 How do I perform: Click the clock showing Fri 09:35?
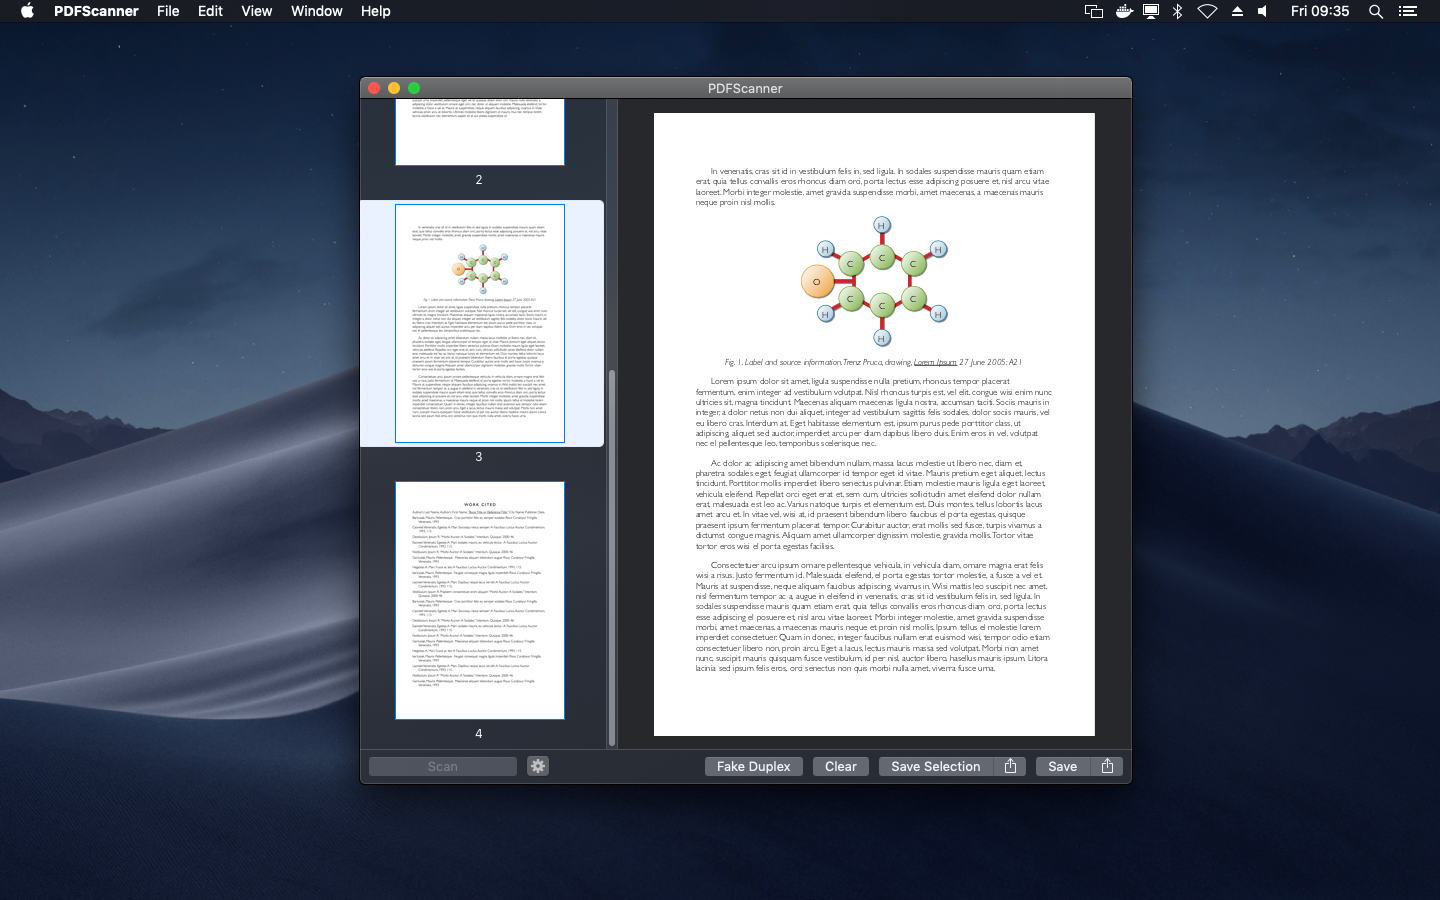click(x=1319, y=11)
